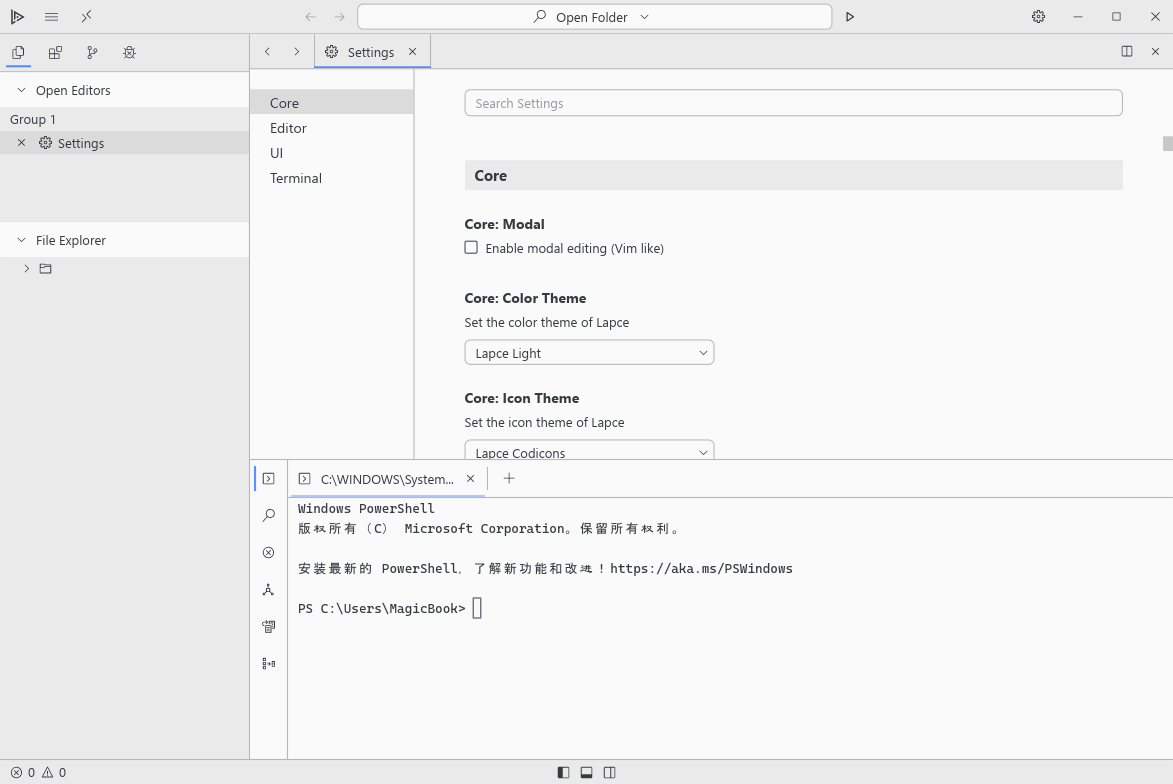This screenshot has height=784, width=1173.
Task: Toggle the left panel visibility
Action: (x=563, y=773)
